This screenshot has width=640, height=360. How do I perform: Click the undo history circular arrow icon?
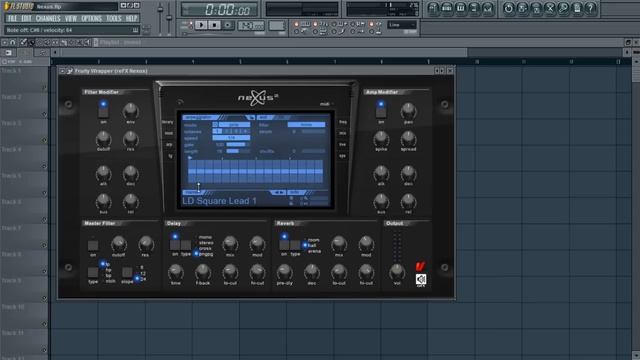click(509, 8)
